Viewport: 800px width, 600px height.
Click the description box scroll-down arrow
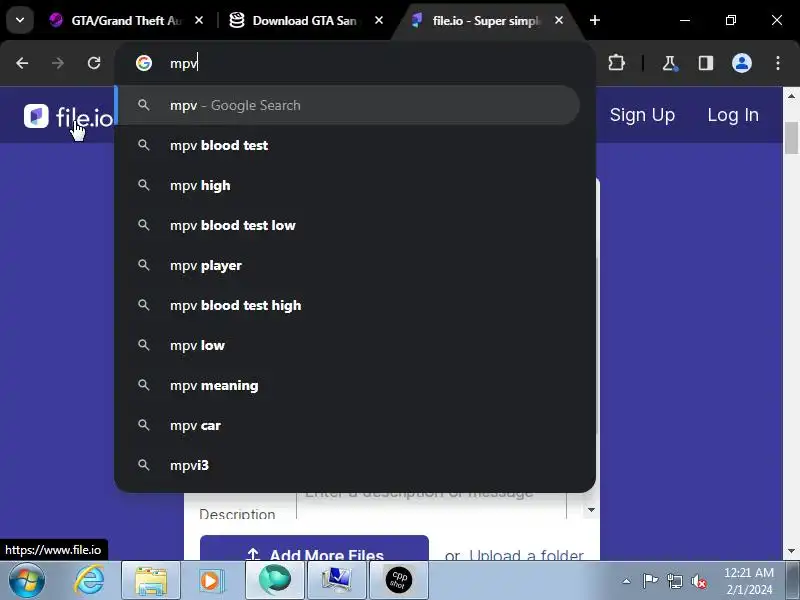coord(591,510)
